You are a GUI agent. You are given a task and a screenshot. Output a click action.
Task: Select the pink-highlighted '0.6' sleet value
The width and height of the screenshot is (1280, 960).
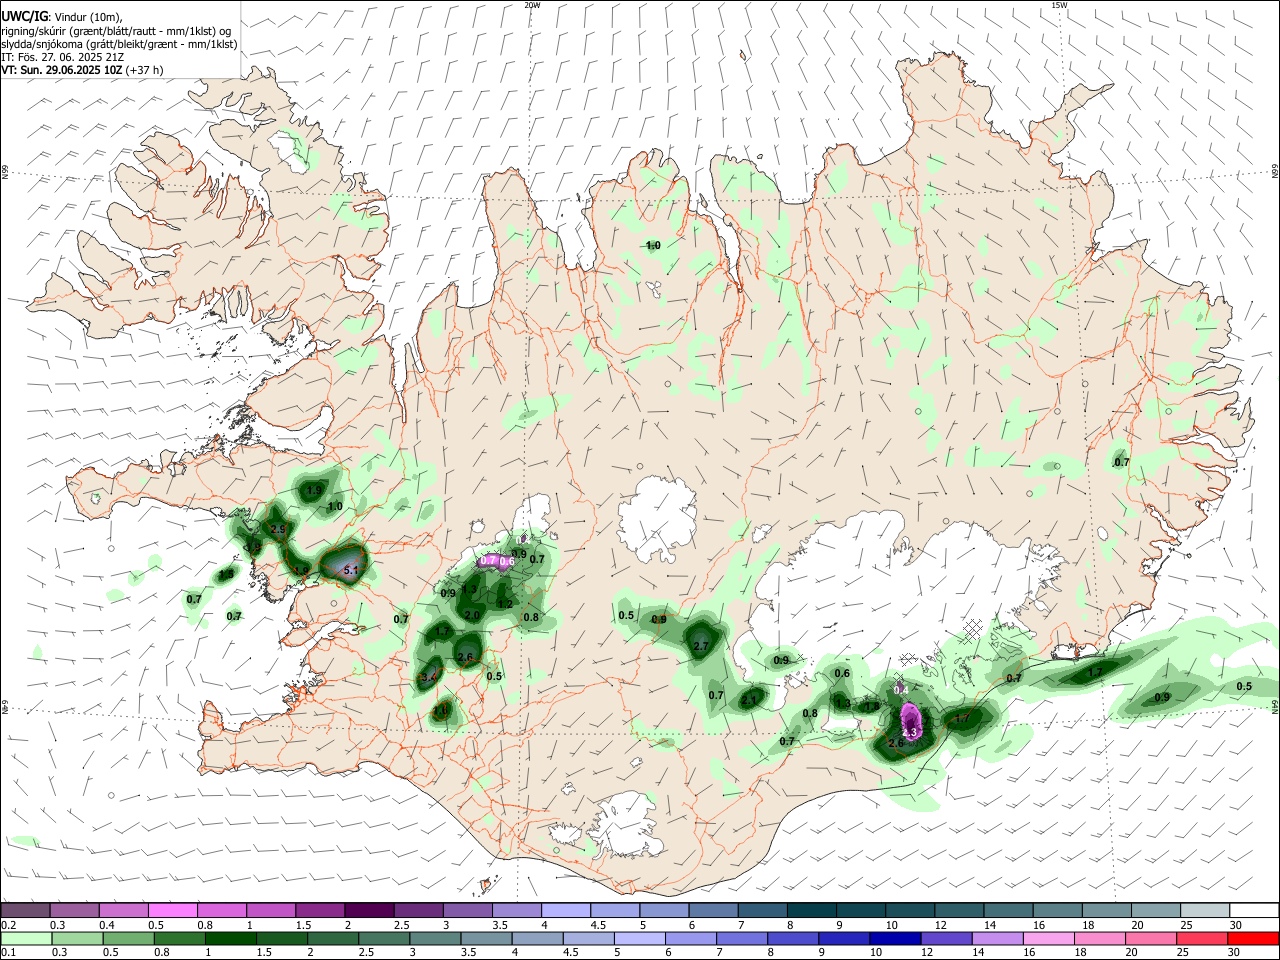click(507, 561)
